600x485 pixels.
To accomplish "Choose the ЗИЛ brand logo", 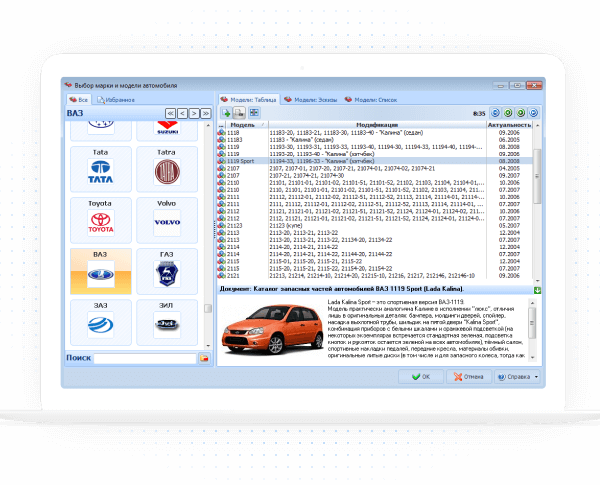I will click(167, 325).
